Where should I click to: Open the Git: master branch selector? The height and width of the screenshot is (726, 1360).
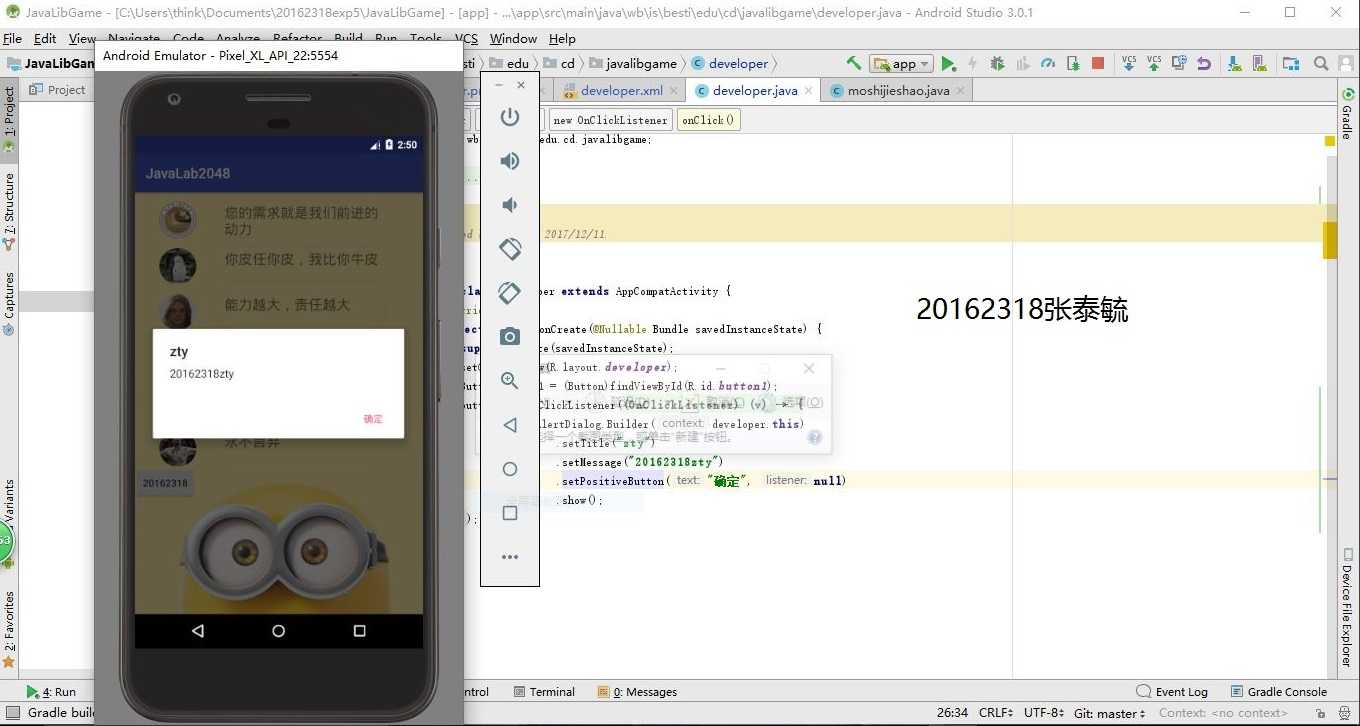click(x=1109, y=713)
